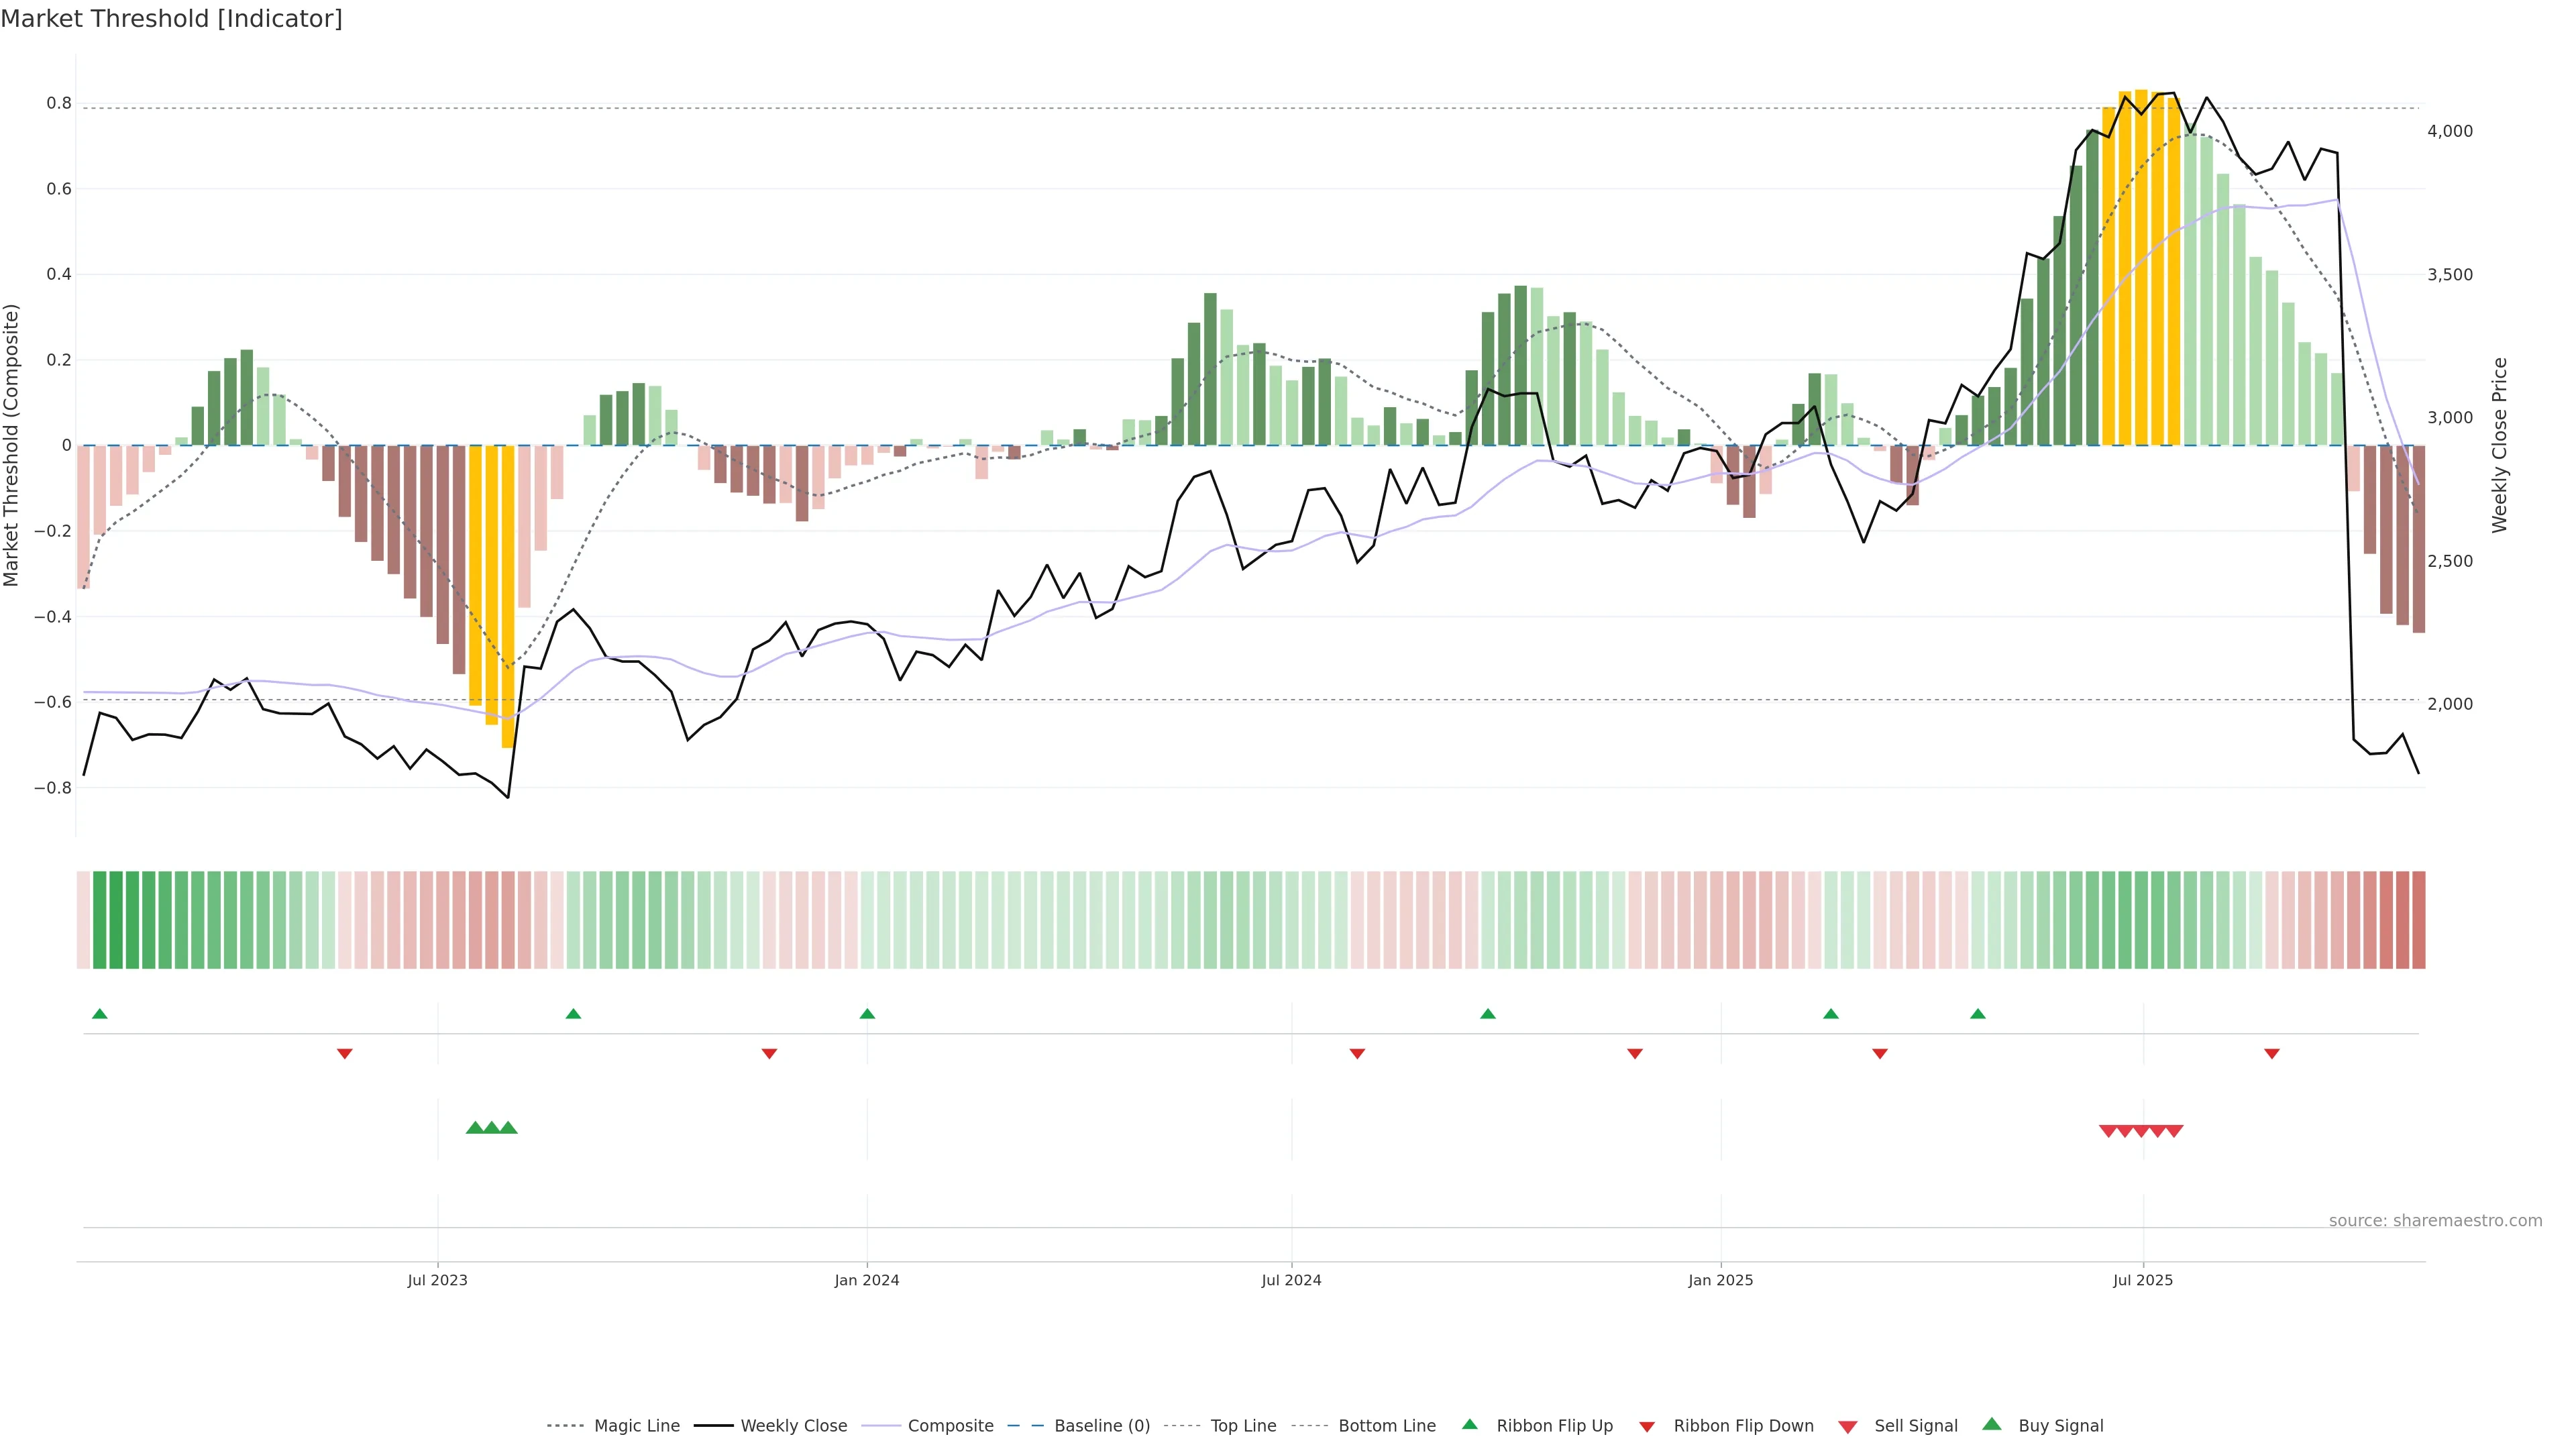Click the Ribbon Flip Down legend triangle
The width and height of the screenshot is (2576, 1449).
point(1647,1427)
